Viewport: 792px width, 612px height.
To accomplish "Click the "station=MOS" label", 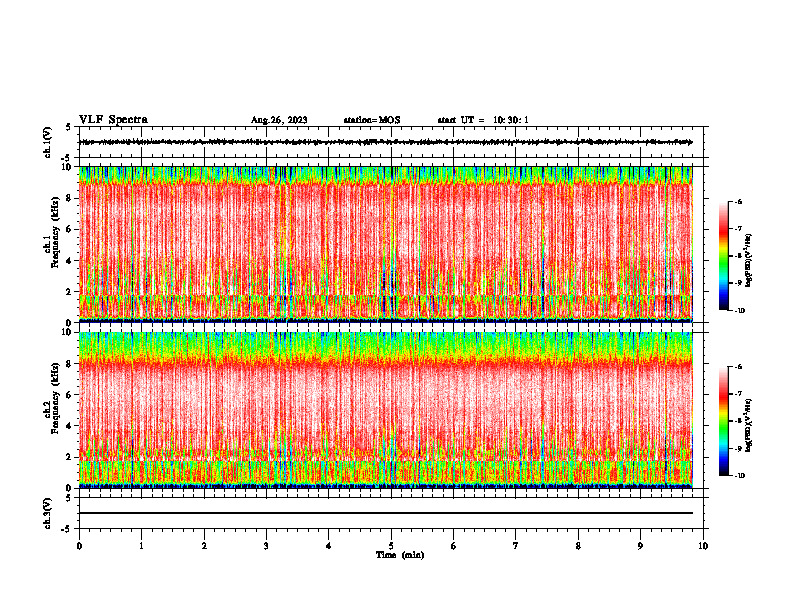I will pyautogui.click(x=372, y=120).
